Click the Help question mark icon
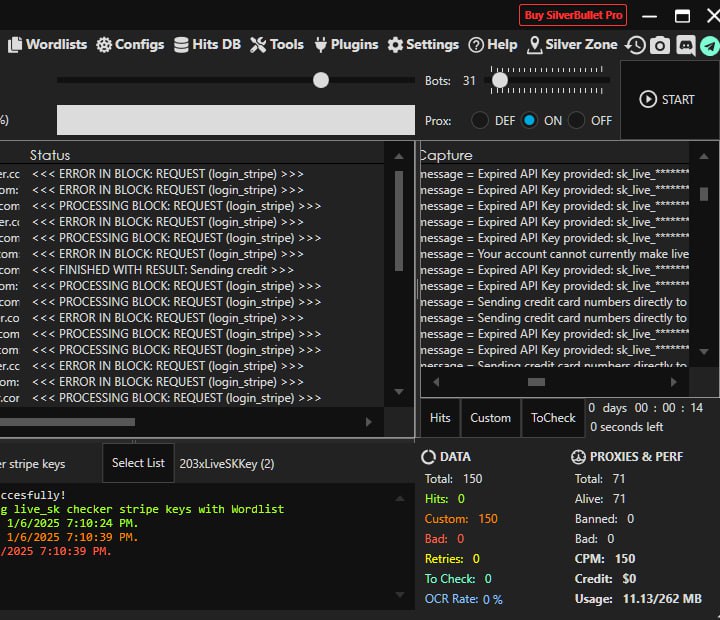Screen dimensions: 720x620 (476, 45)
